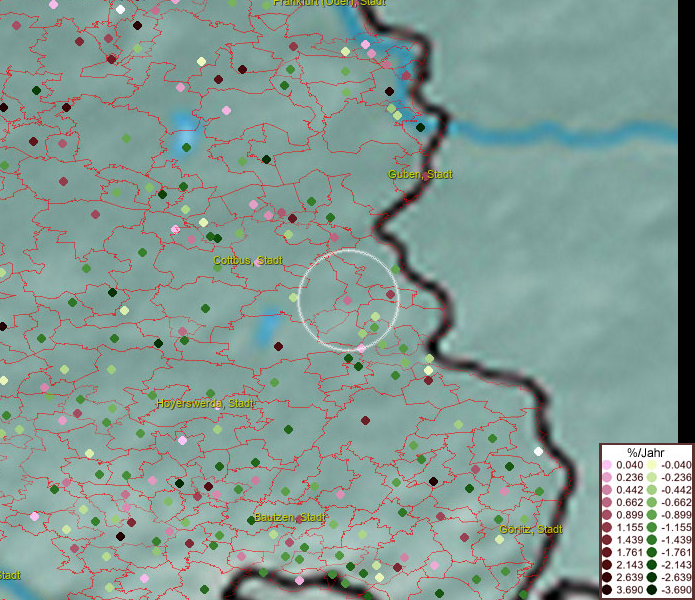
Task: Click the legend value -0.236
Action: pyautogui.click(x=676, y=477)
